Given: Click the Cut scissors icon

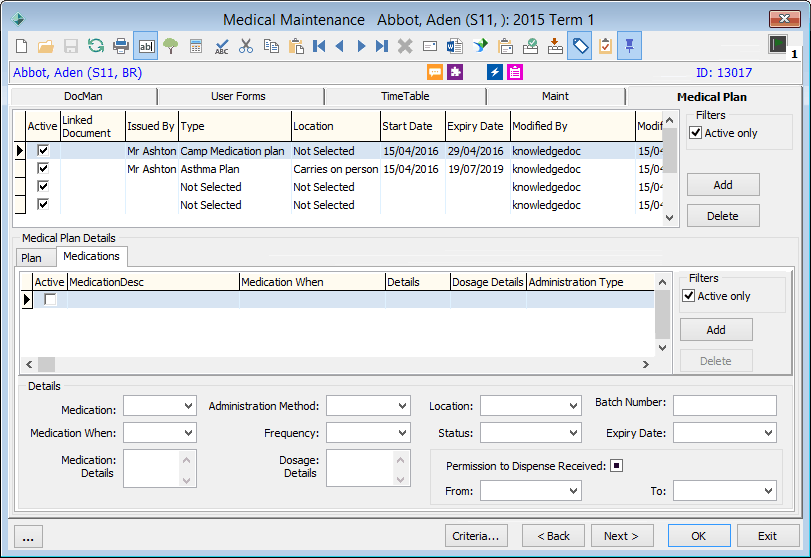Looking at the screenshot, I should click(x=246, y=46).
